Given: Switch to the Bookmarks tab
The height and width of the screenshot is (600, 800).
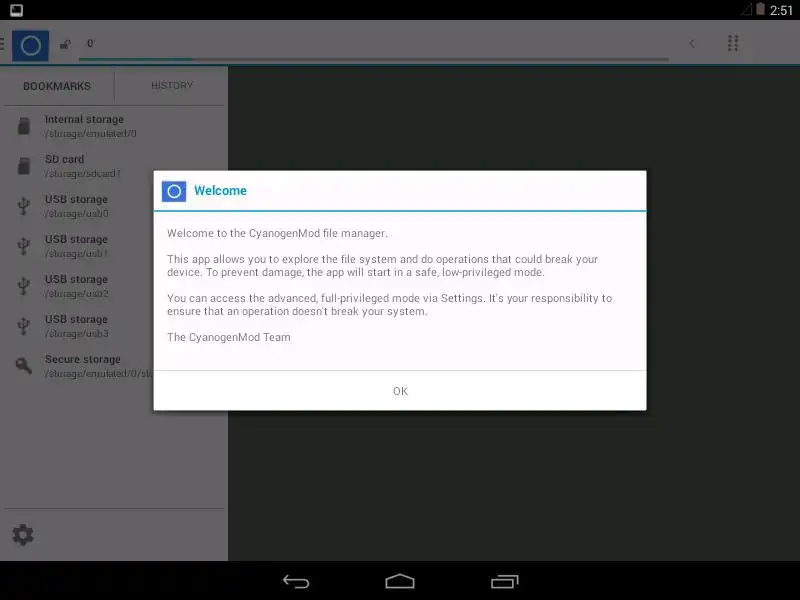Looking at the screenshot, I should tap(57, 86).
